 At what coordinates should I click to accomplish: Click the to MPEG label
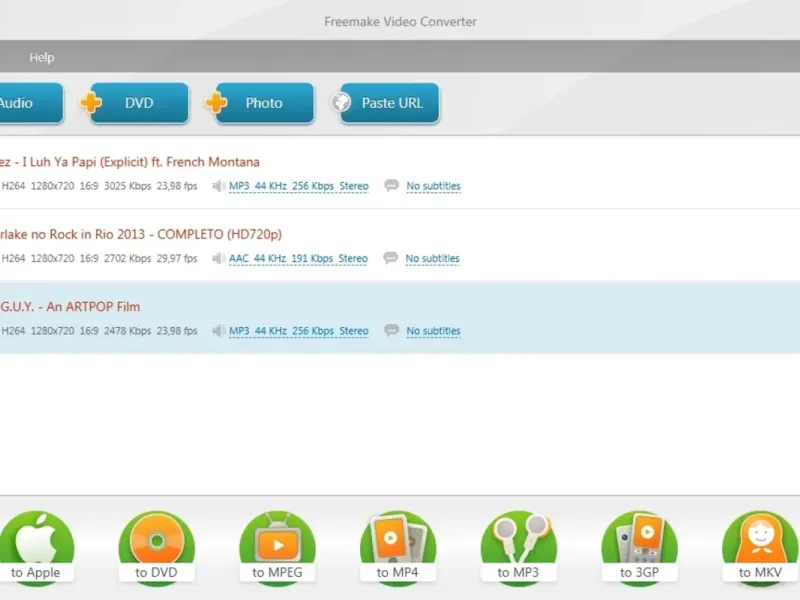point(277,572)
